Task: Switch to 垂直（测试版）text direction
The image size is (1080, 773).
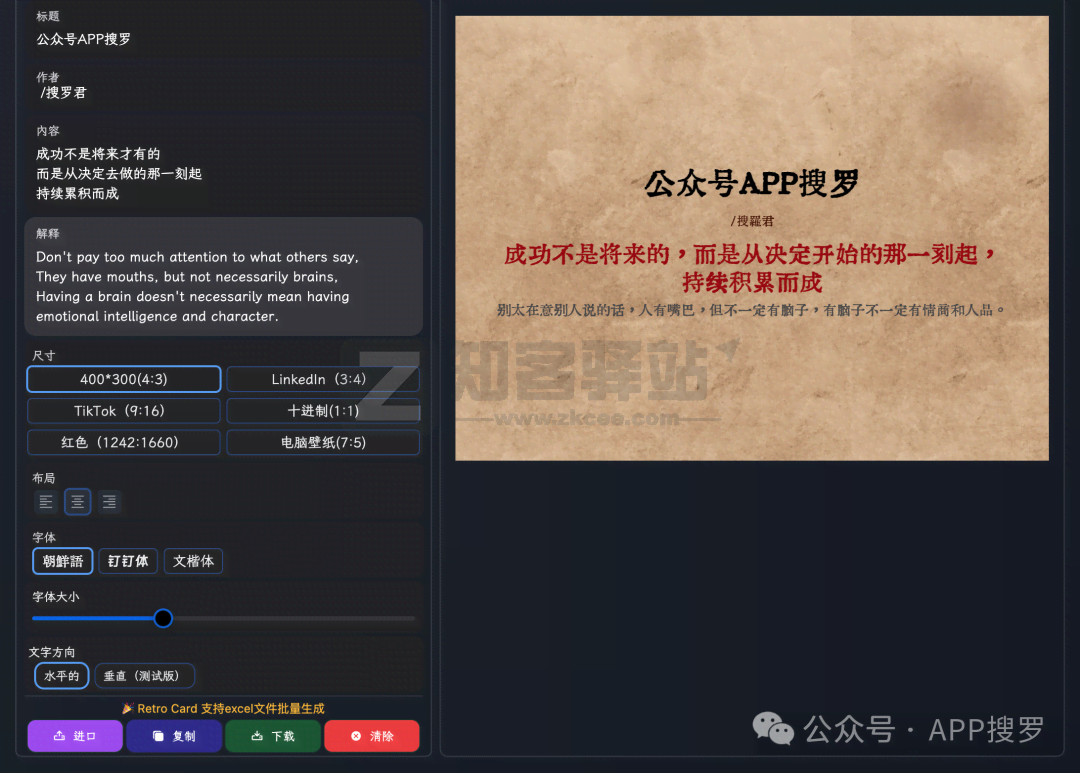Action: 144,675
